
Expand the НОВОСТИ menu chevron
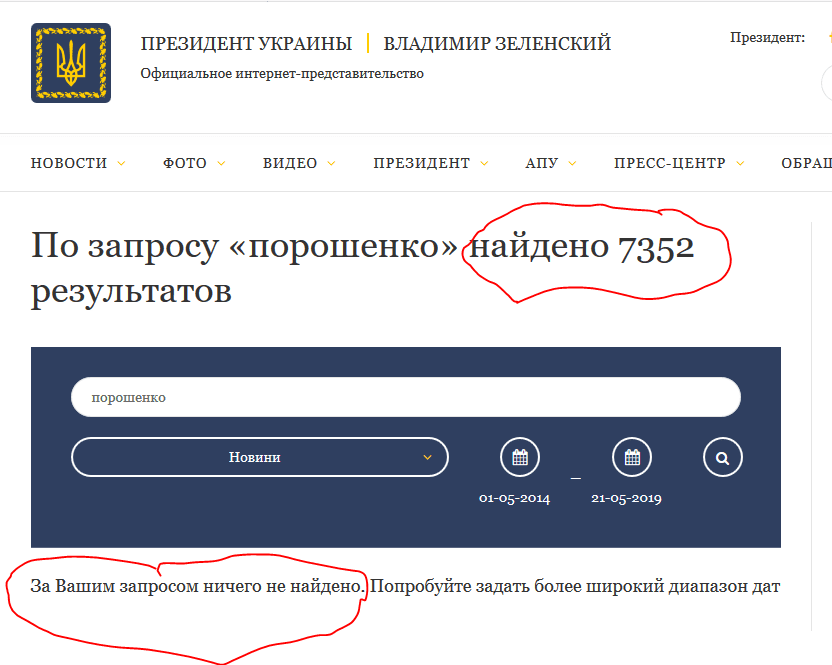(x=122, y=163)
